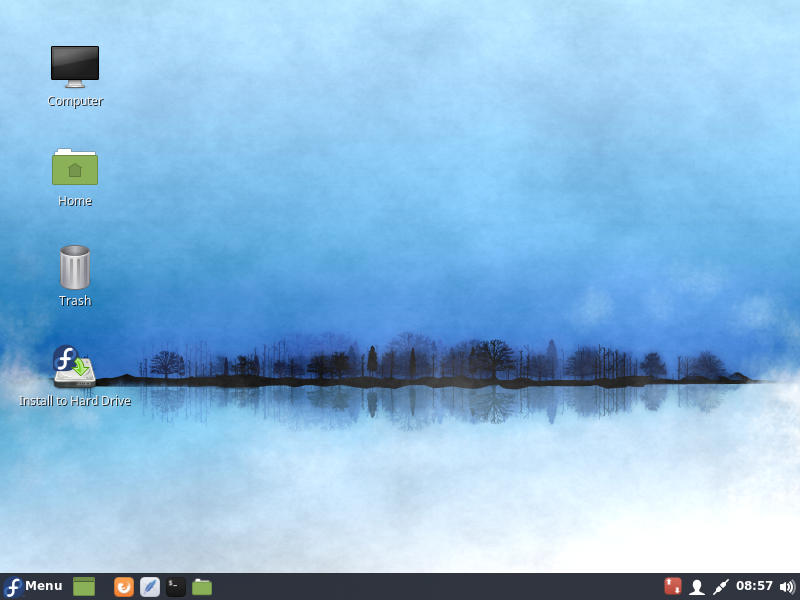Click the Show Desktop panel icon
Image resolution: width=800 pixels, height=600 pixels.
(84, 587)
